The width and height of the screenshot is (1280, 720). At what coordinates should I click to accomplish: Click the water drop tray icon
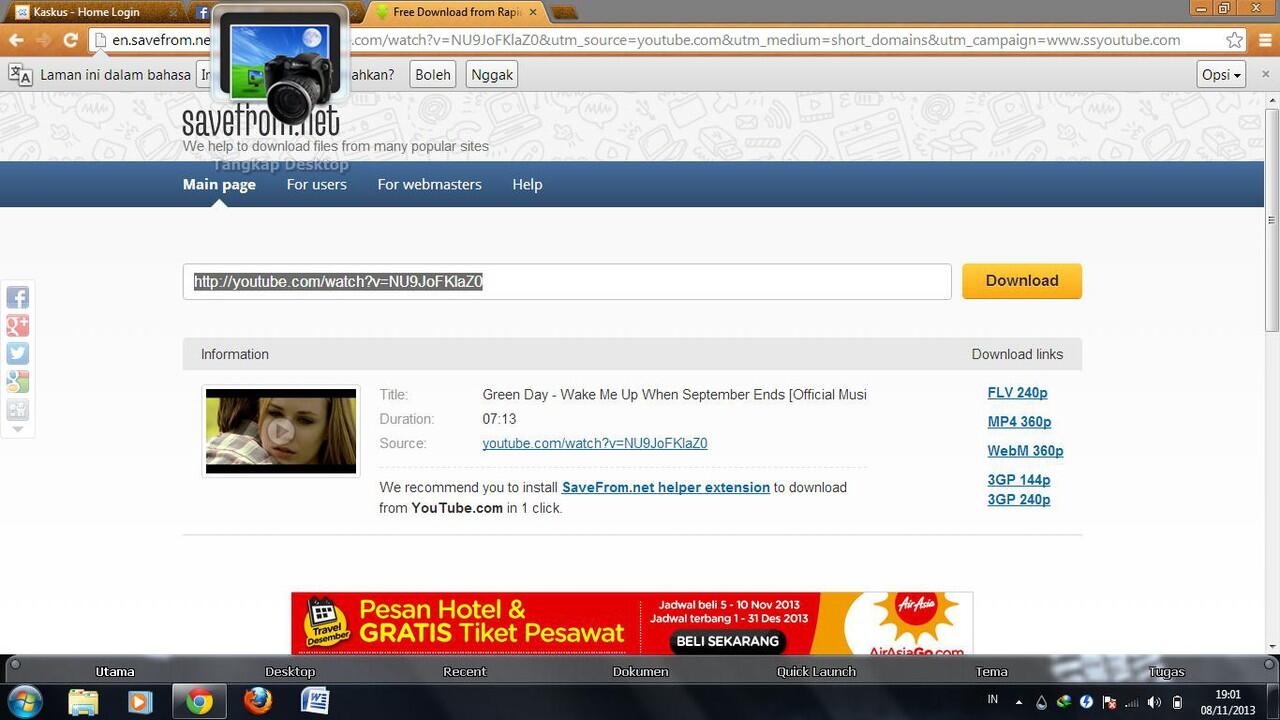(x=1041, y=702)
